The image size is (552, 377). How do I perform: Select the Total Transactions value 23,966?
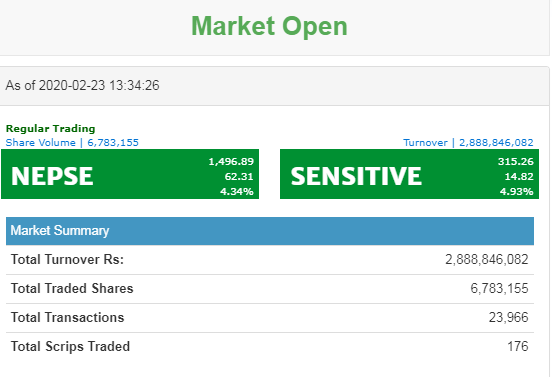[508, 318]
